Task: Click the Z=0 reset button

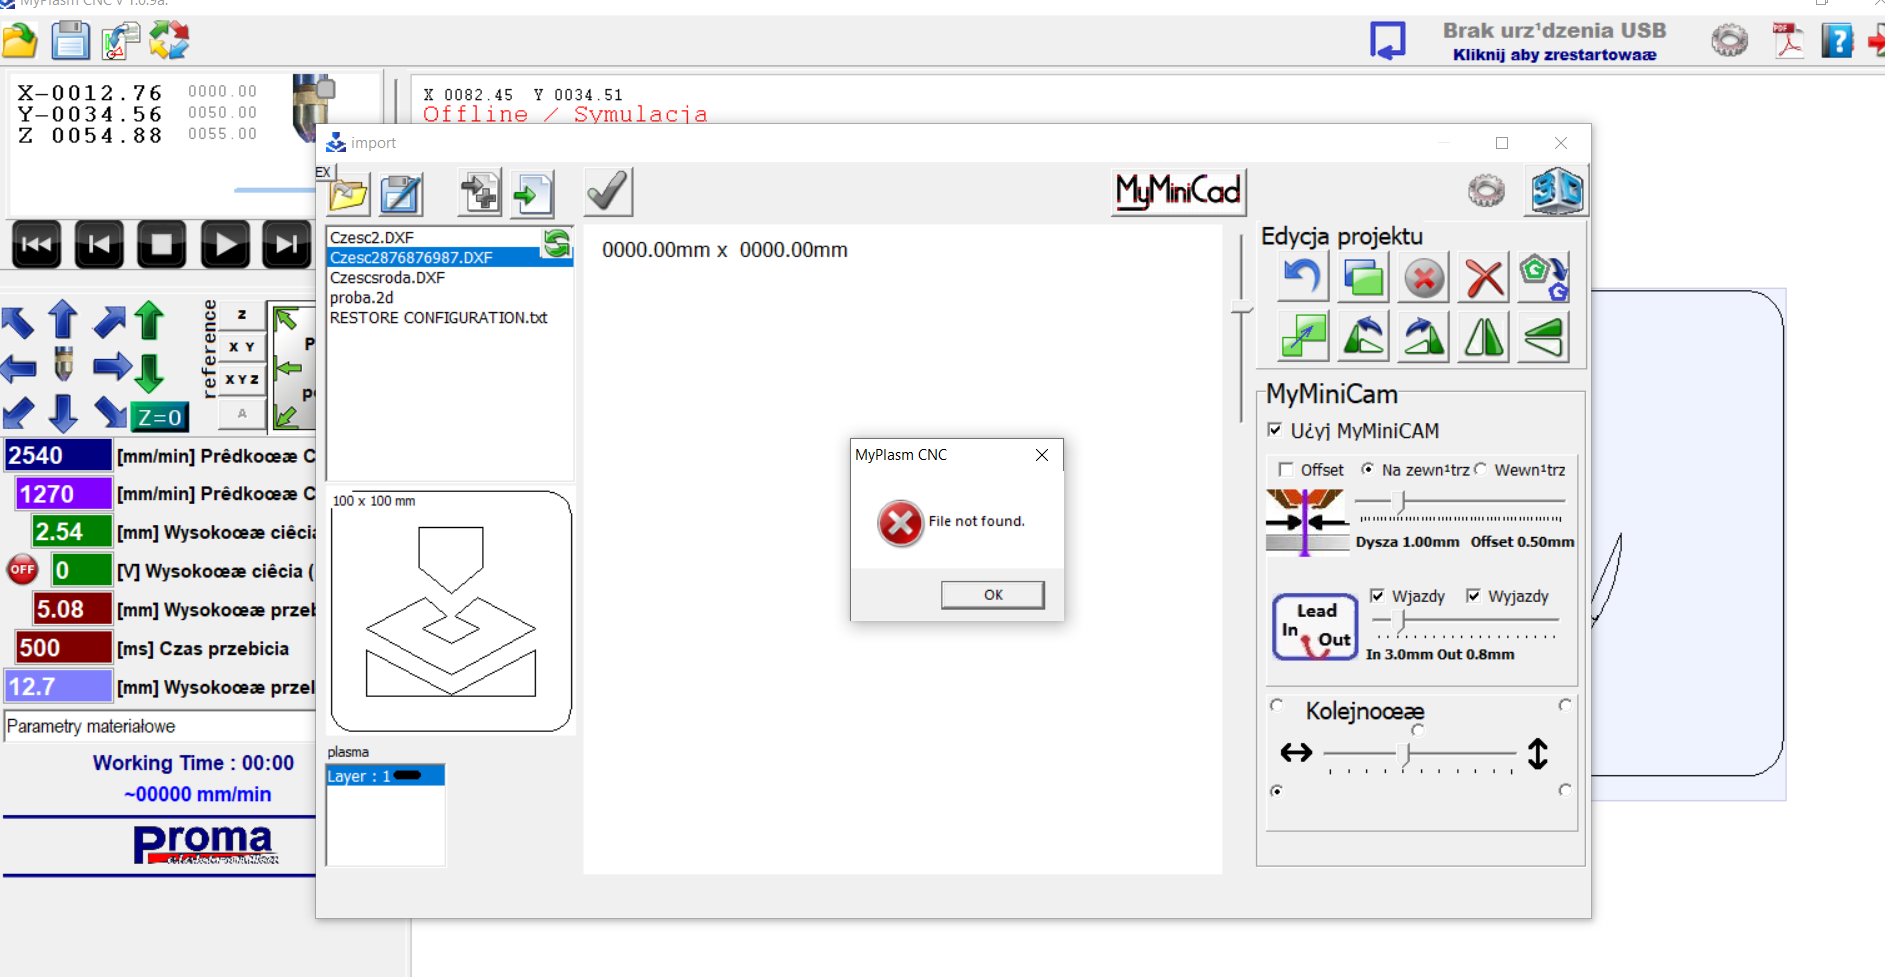Action: pyautogui.click(x=160, y=417)
